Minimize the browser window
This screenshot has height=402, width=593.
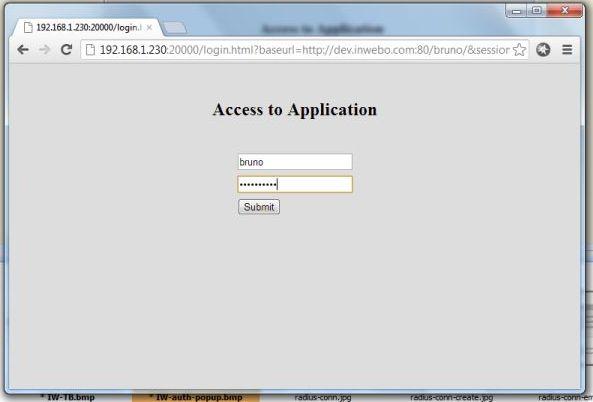click(x=516, y=11)
